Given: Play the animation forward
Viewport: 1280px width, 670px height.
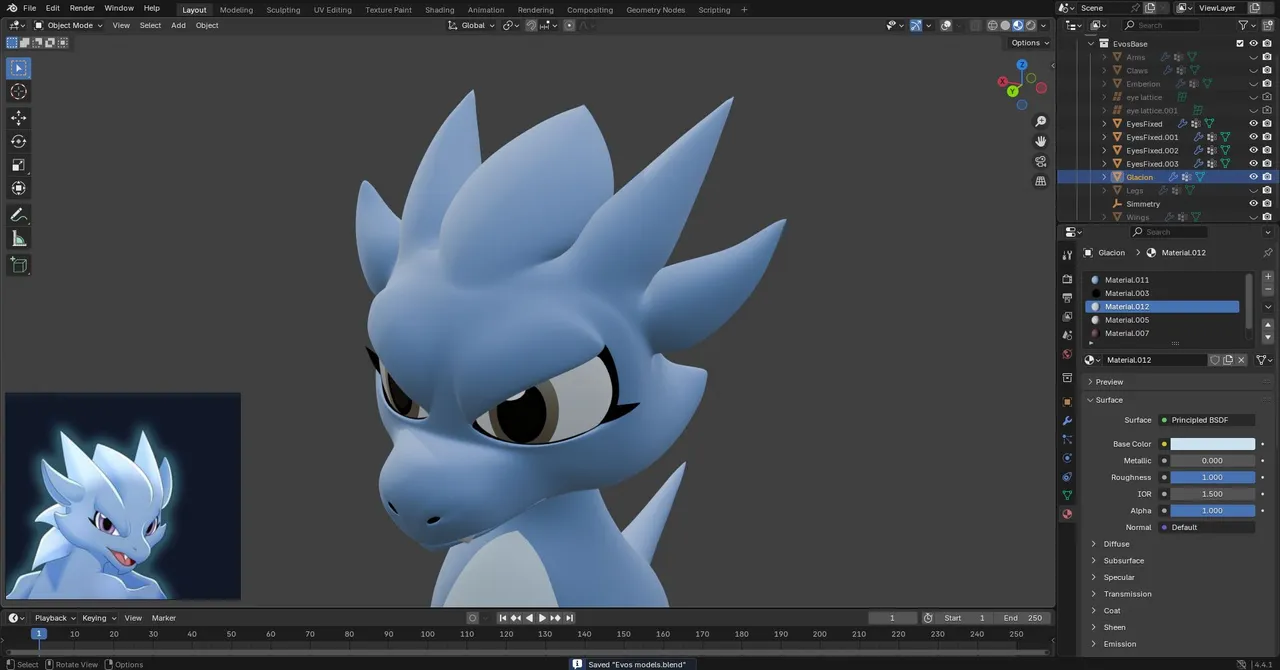Looking at the screenshot, I should click(542, 618).
